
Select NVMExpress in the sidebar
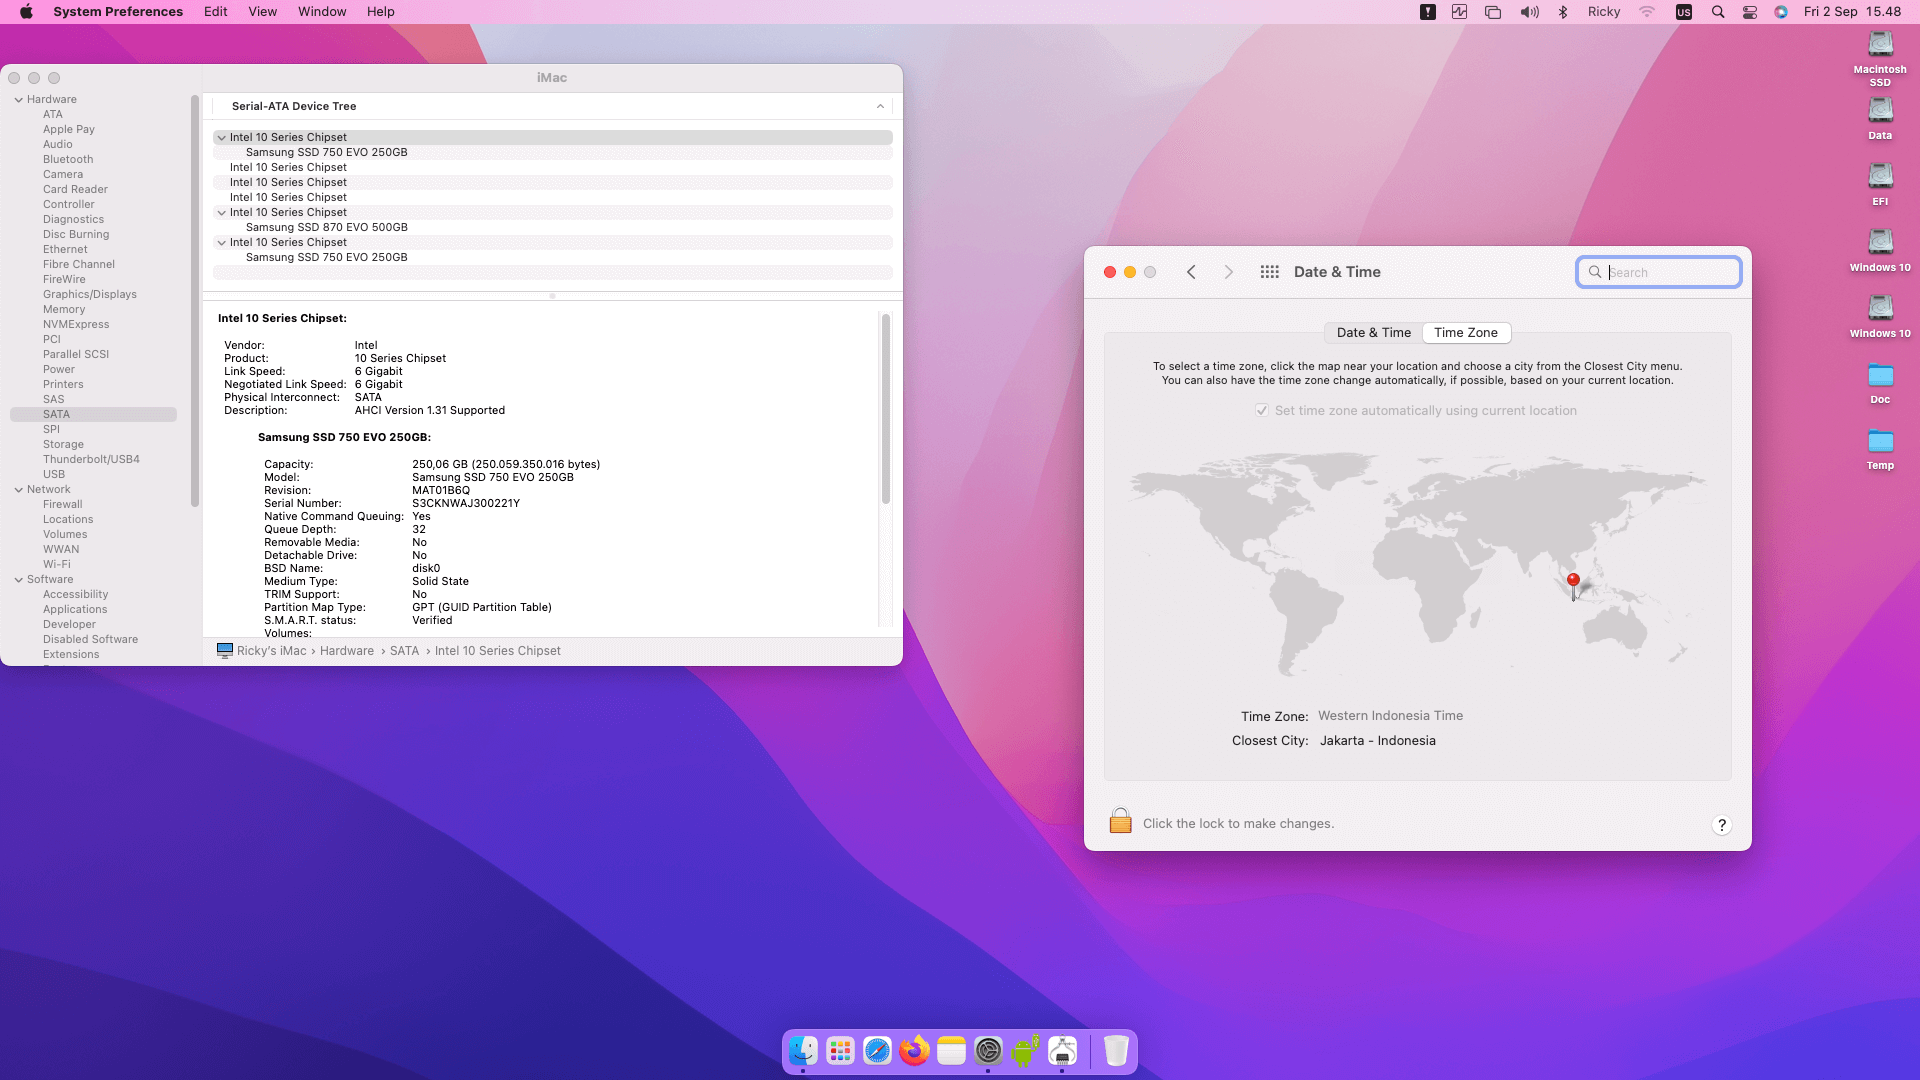coord(76,324)
